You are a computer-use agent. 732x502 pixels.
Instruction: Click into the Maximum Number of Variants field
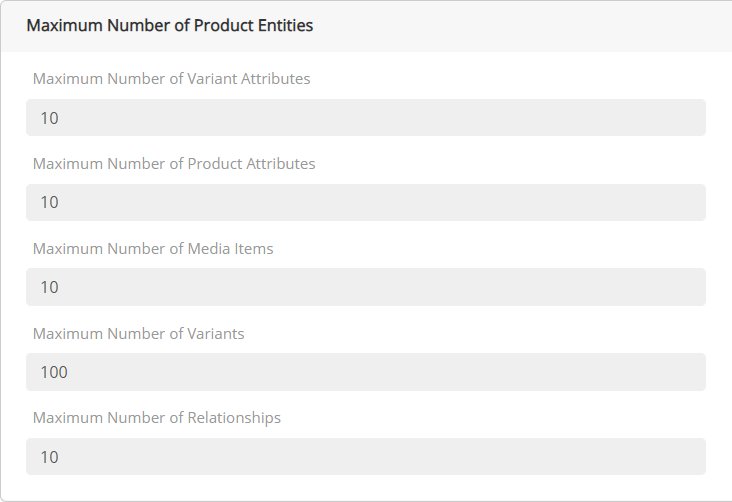point(366,372)
